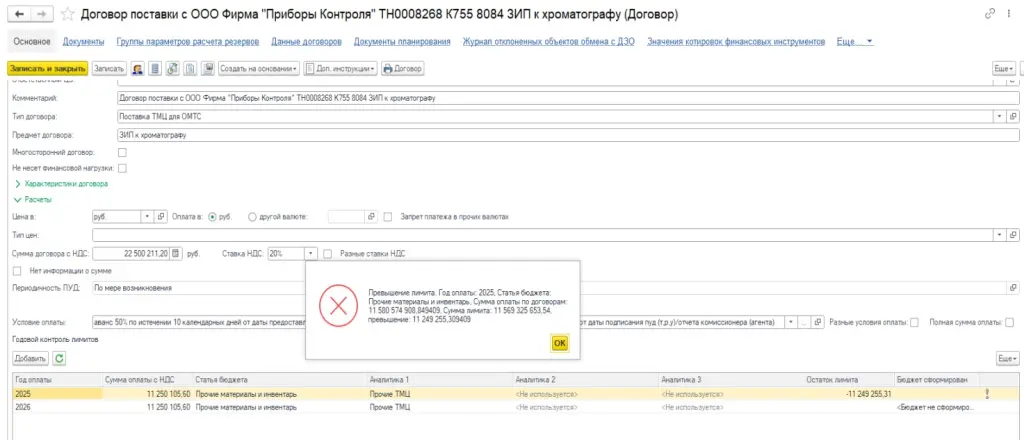Click Записать и закрыть button

47,69
